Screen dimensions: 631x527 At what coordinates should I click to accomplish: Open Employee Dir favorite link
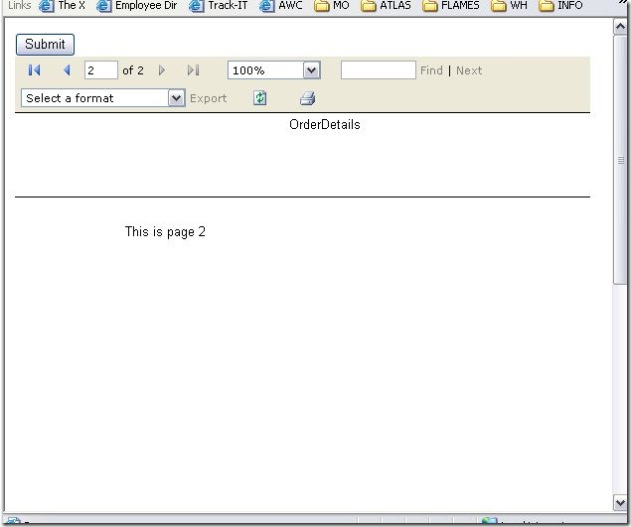(137, 6)
